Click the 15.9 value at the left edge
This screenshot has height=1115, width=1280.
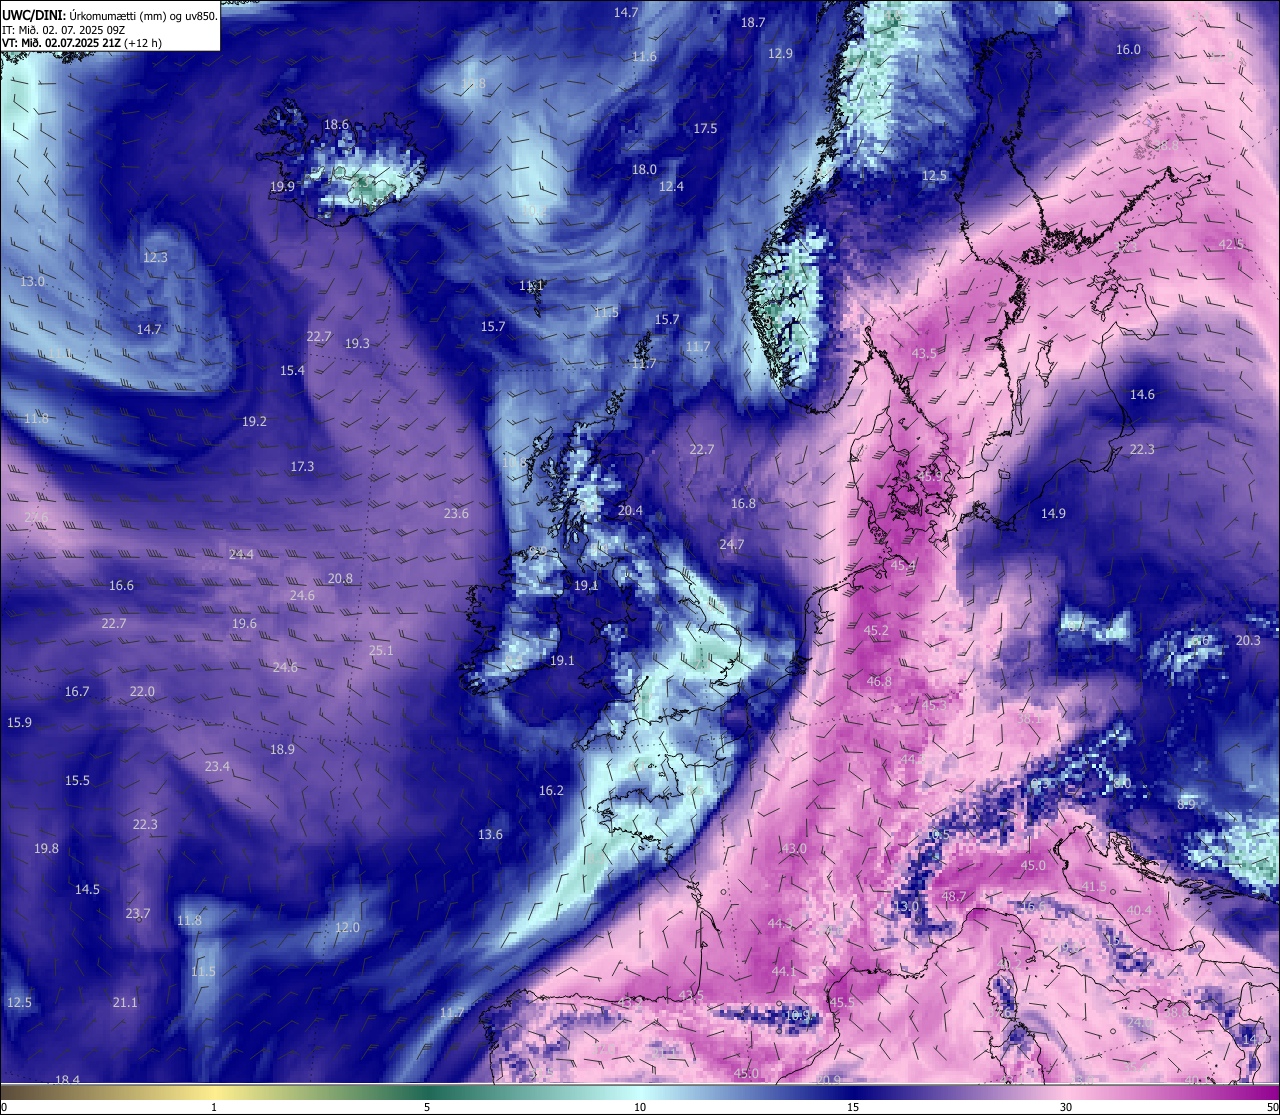[x=19, y=723]
